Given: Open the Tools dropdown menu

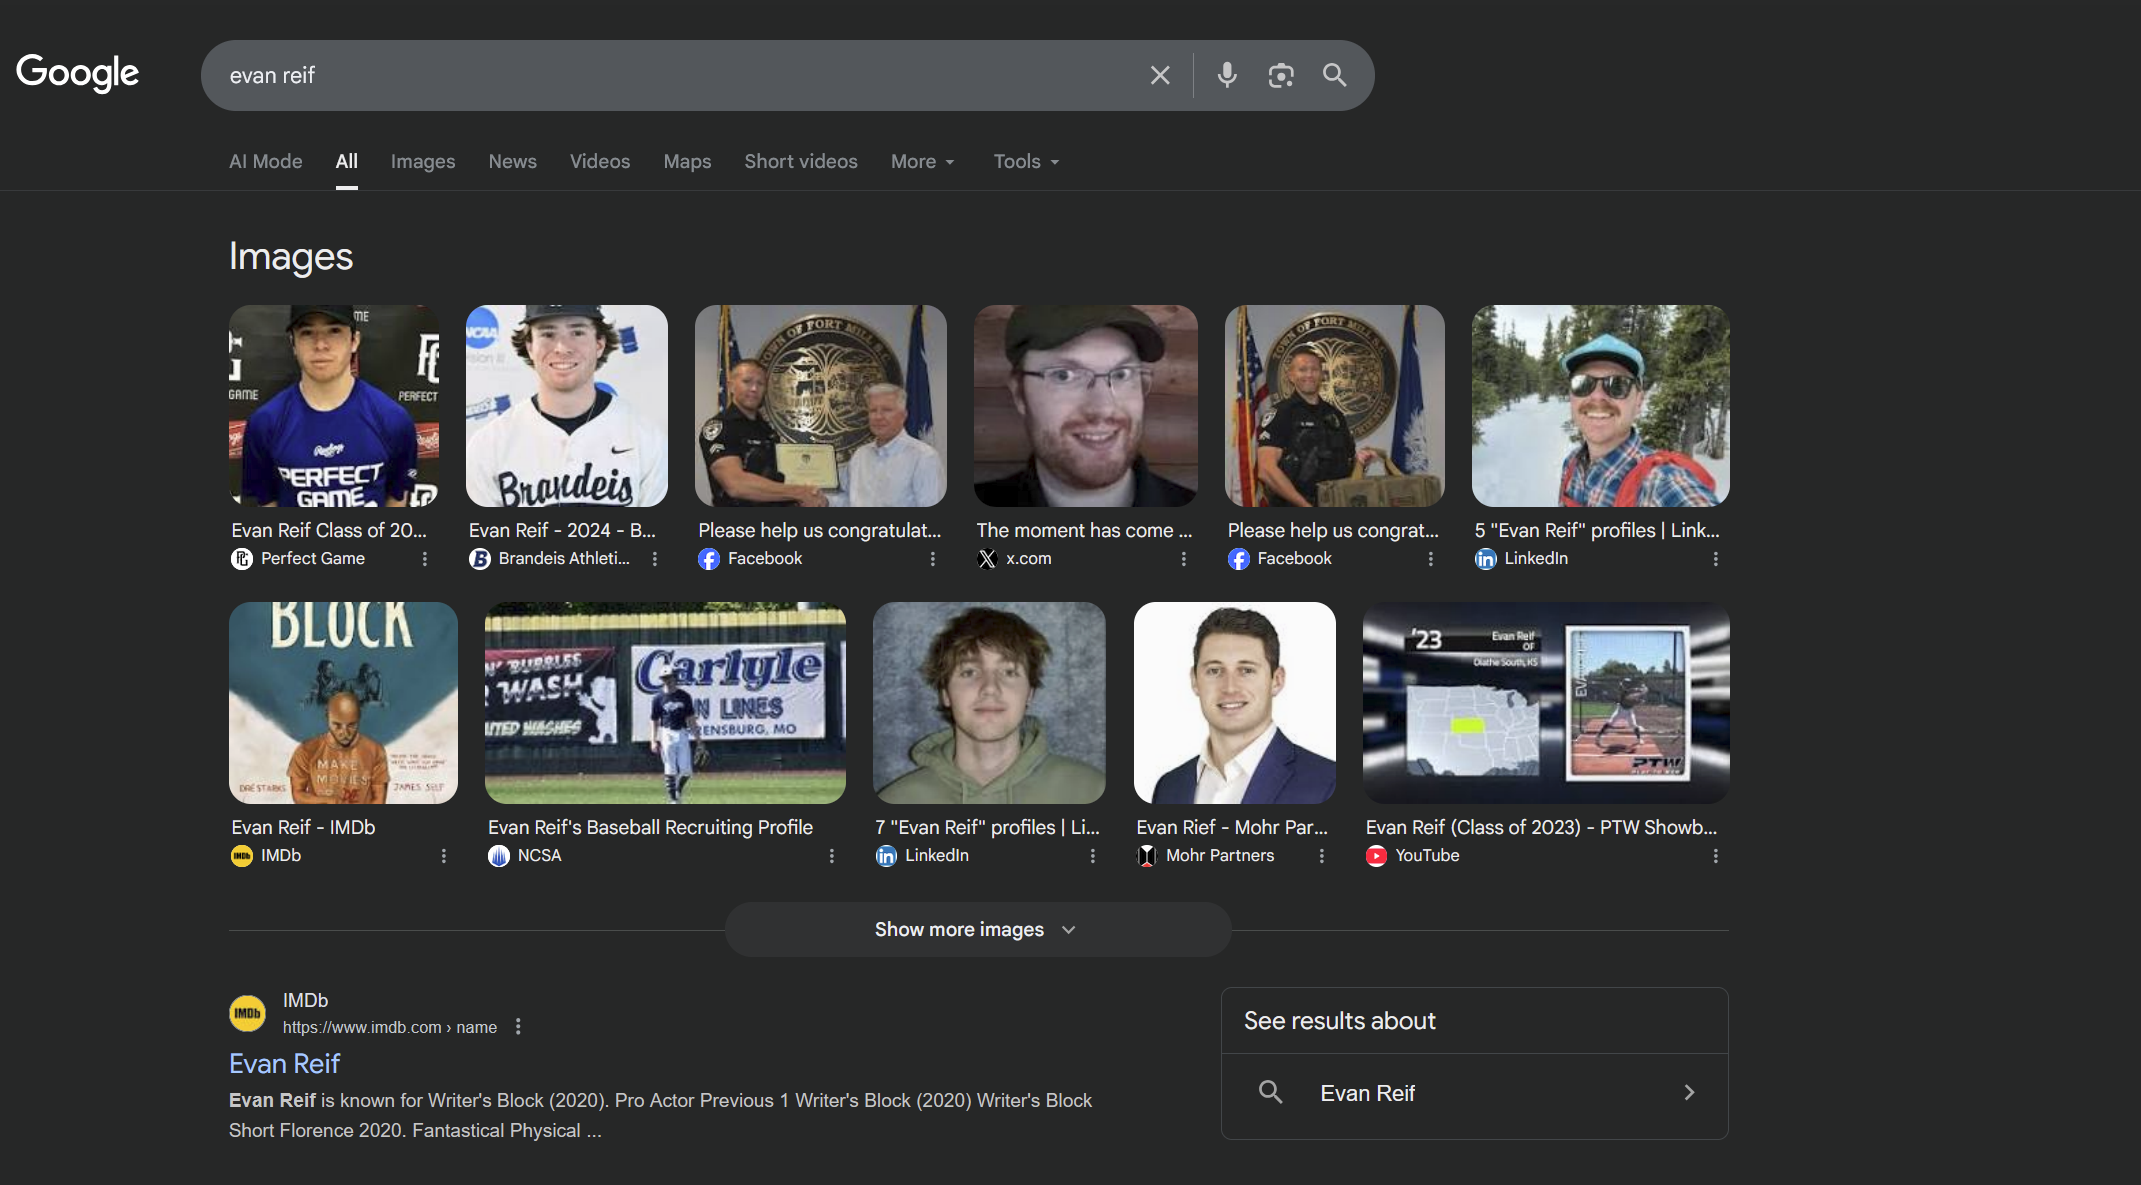Looking at the screenshot, I should (1026, 161).
